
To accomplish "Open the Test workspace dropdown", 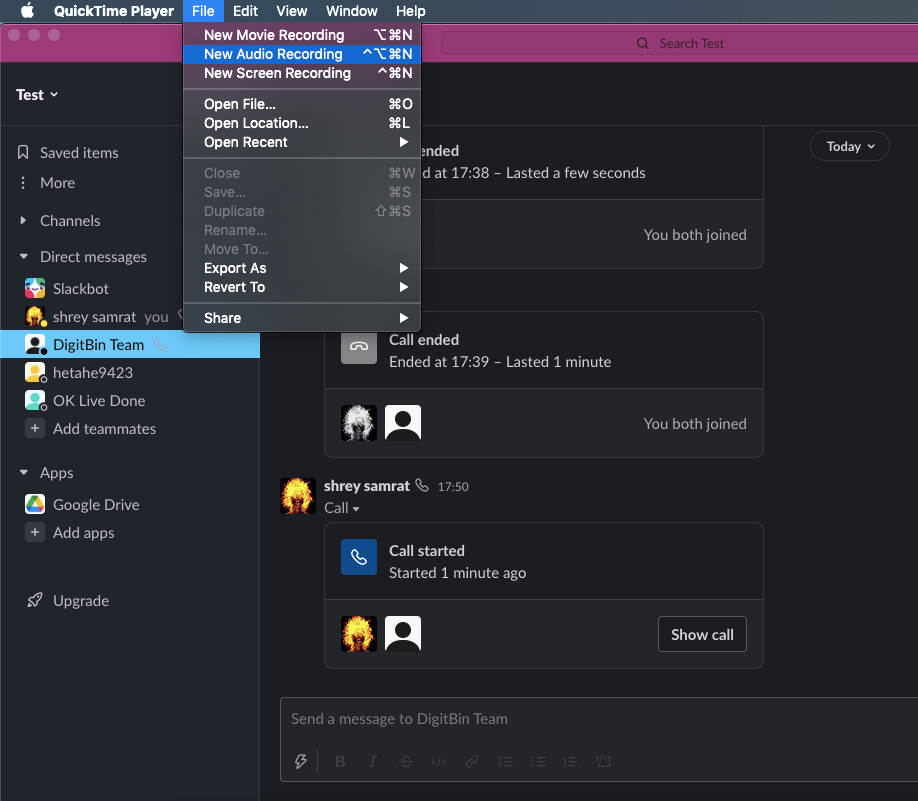I will coord(37,95).
